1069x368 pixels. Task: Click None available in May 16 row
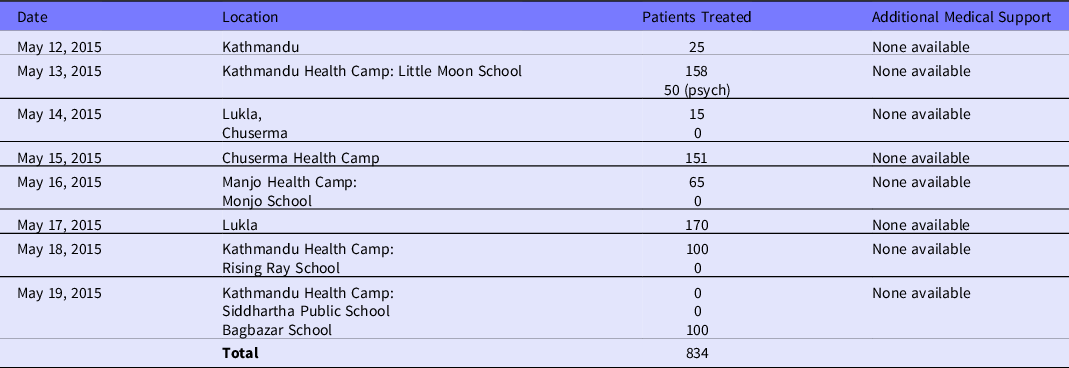[x=921, y=182]
